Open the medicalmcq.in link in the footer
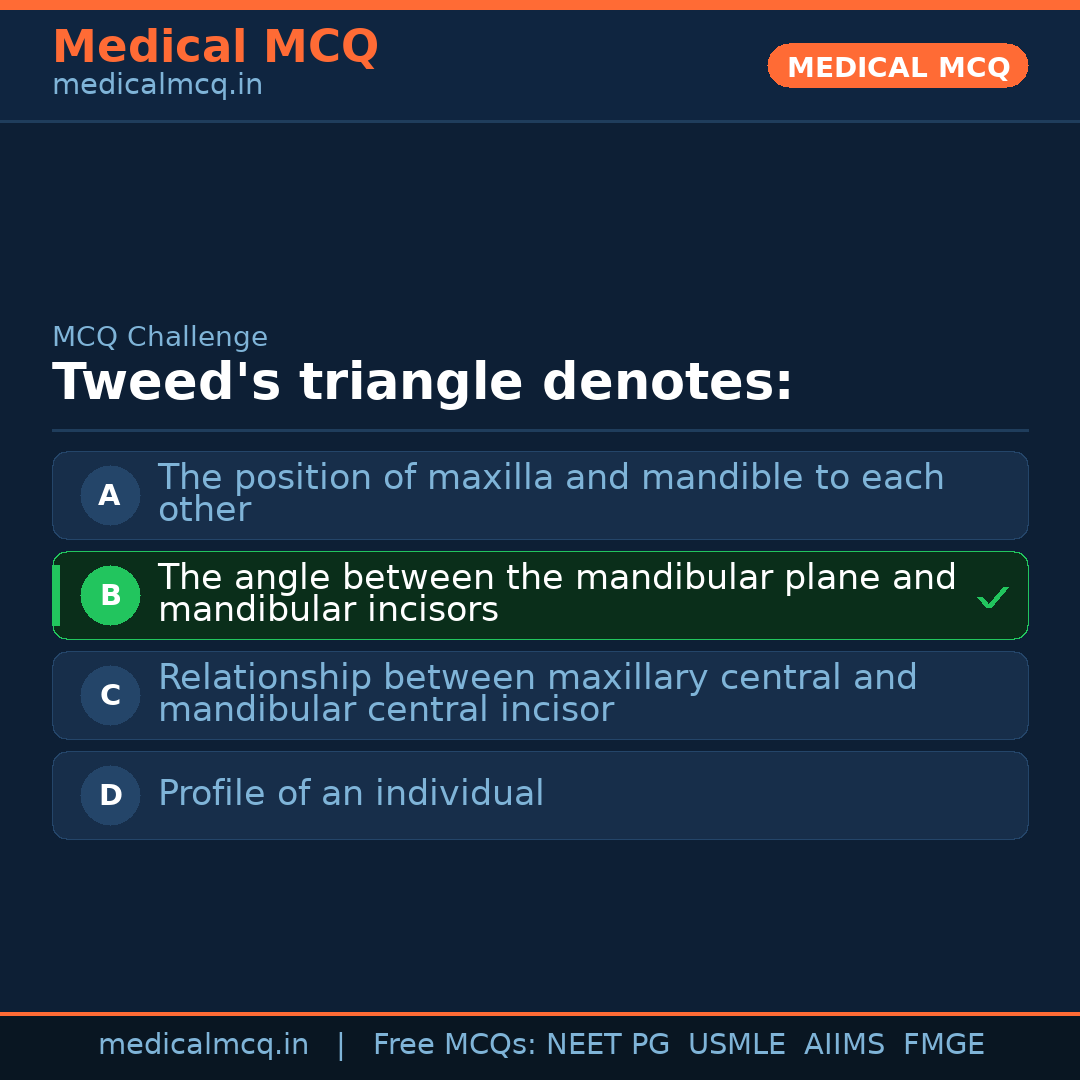 click(203, 1045)
